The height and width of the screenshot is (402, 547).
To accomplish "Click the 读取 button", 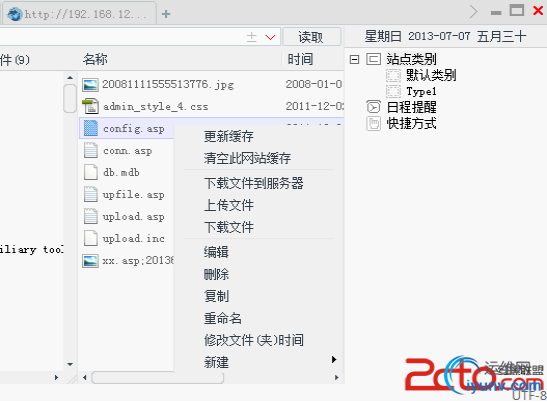I will (x=312, y=37).
